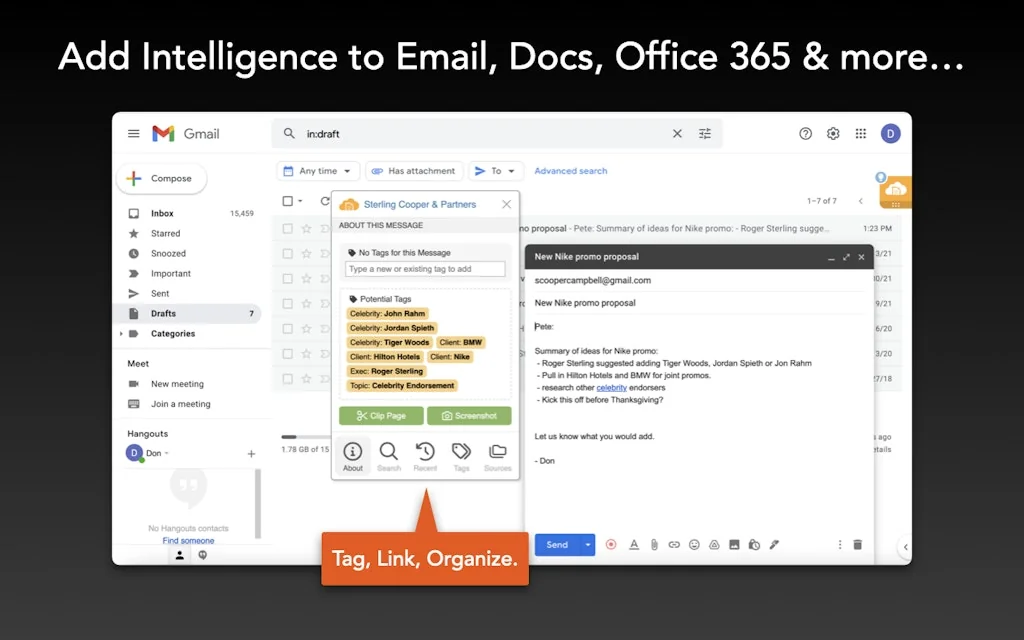Open the To filter dropdown

[x=496, y=171]
